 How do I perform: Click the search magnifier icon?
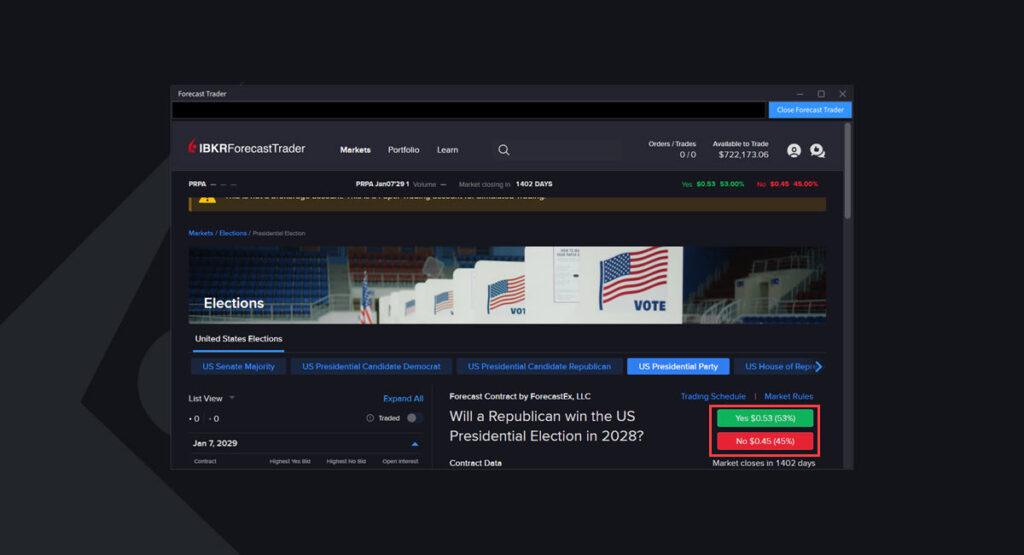click(503, 150)
